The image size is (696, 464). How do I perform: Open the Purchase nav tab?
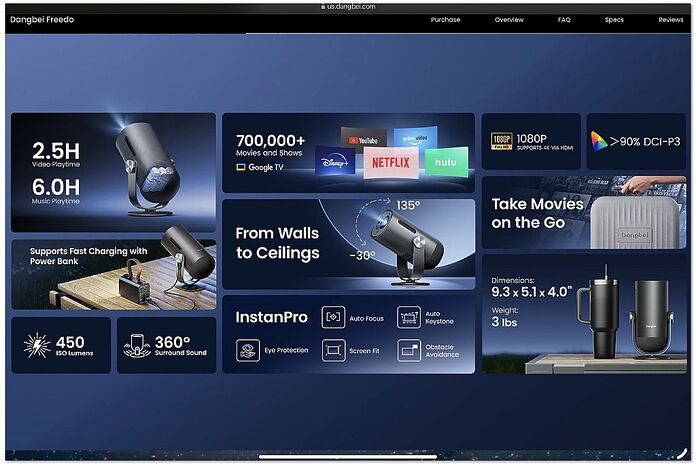(445, 20)
